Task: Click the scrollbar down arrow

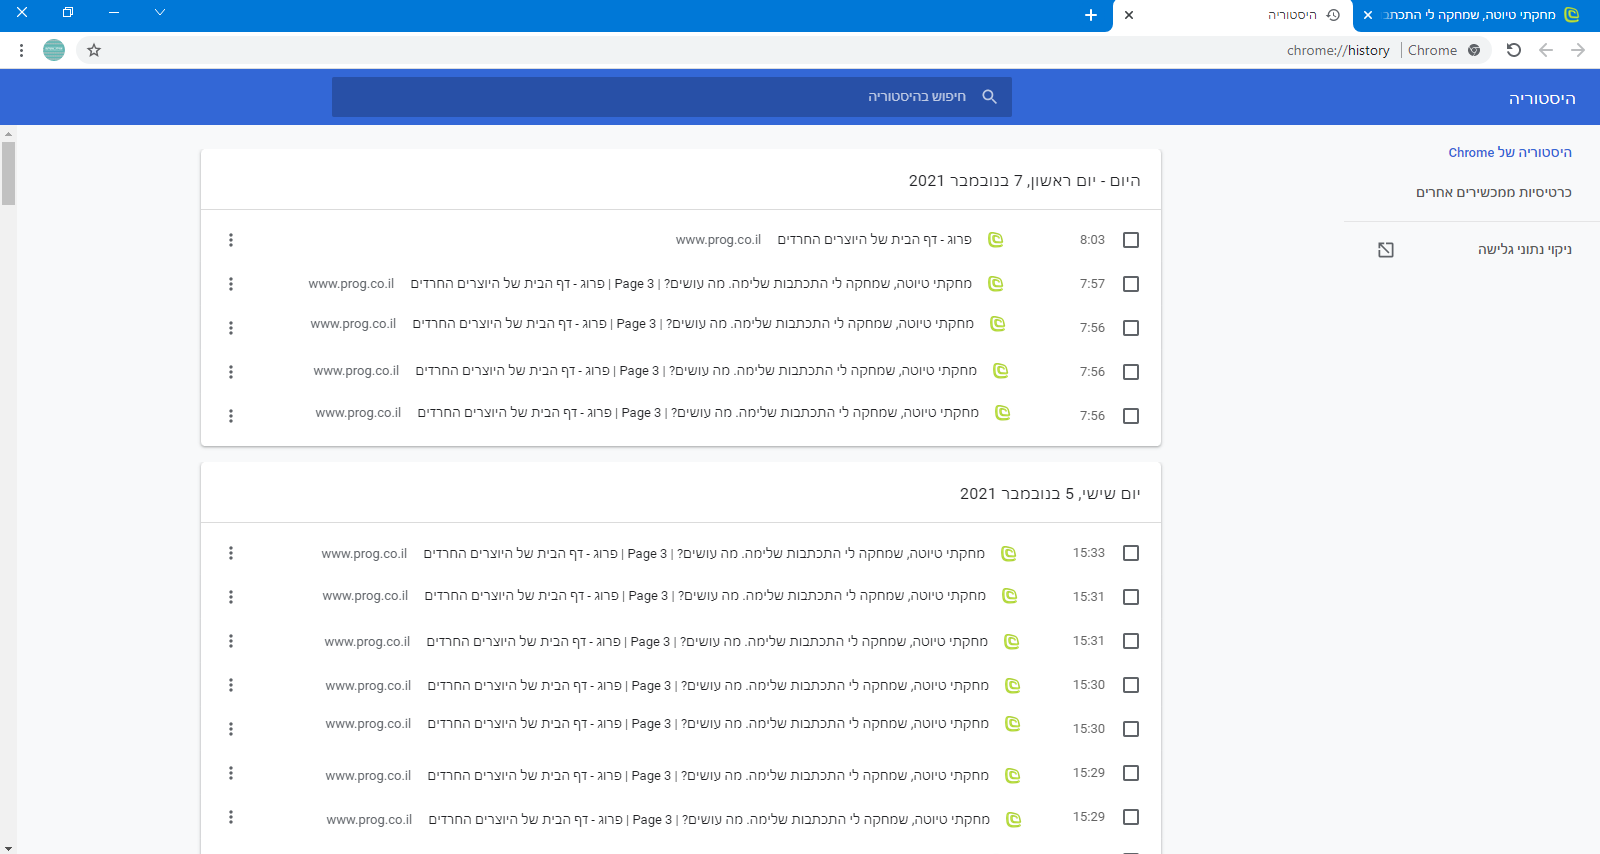Action: (8, 848)
